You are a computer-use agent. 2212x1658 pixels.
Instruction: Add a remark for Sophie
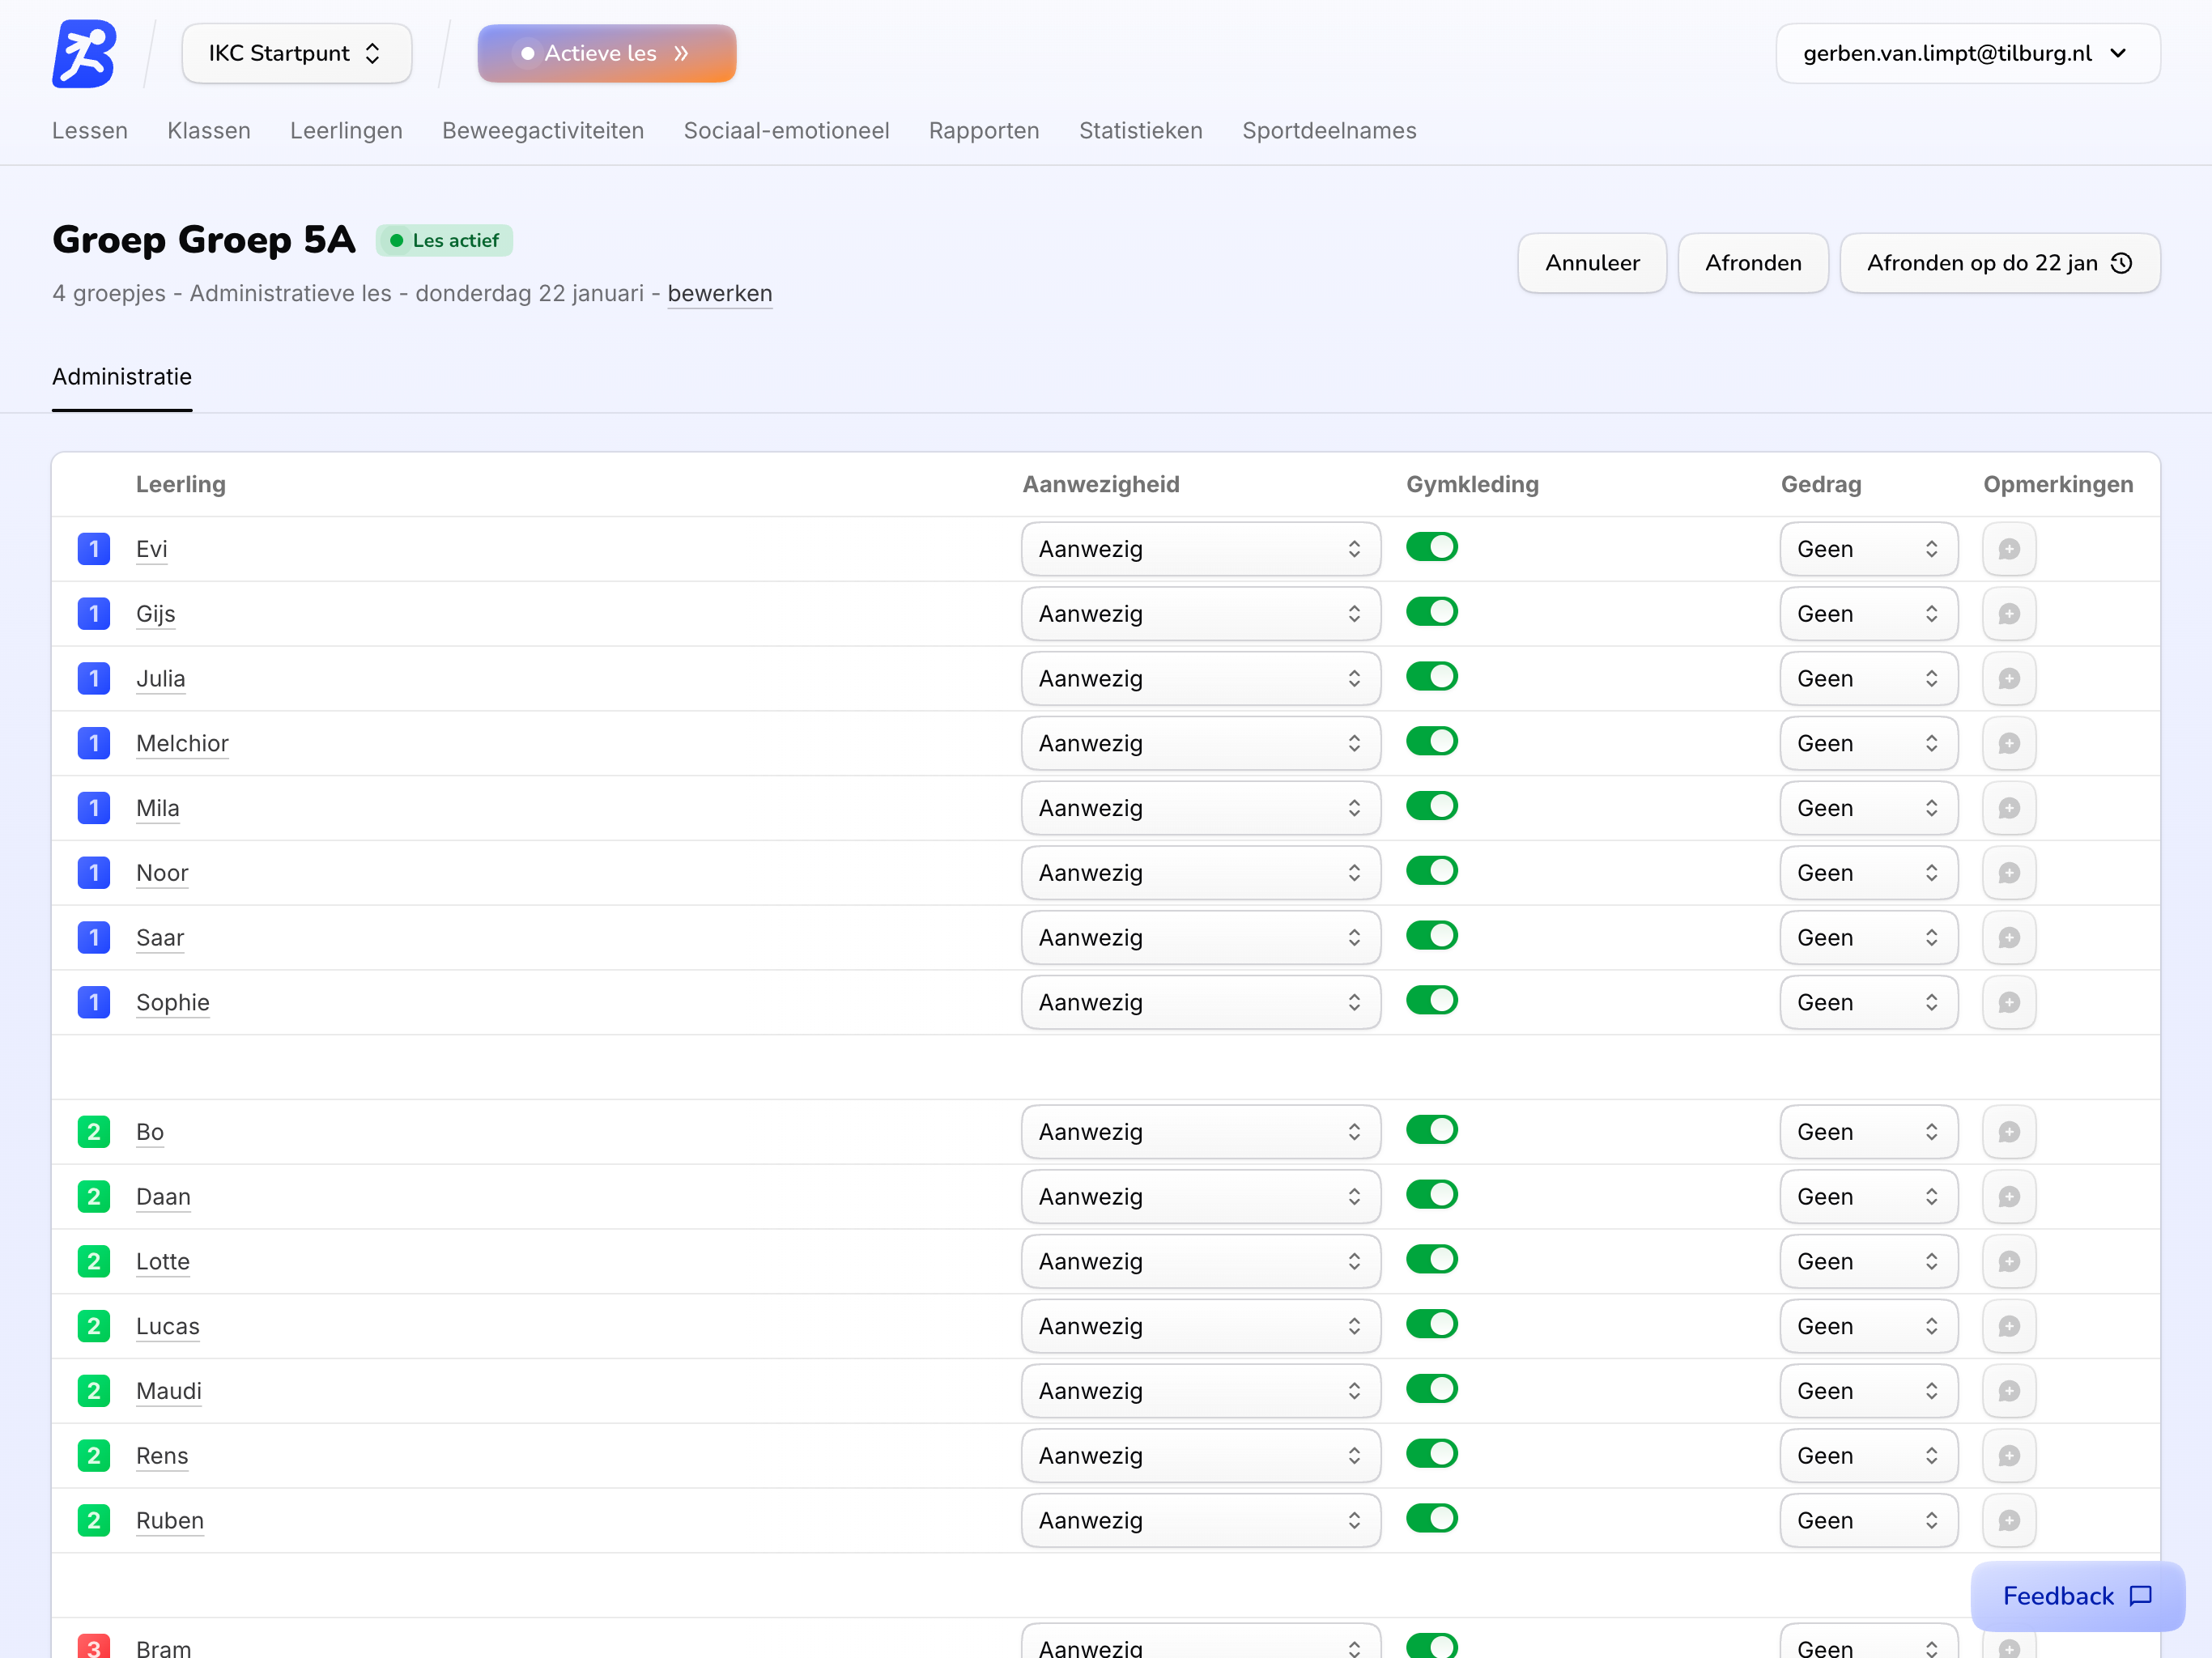point(2008,1002)
